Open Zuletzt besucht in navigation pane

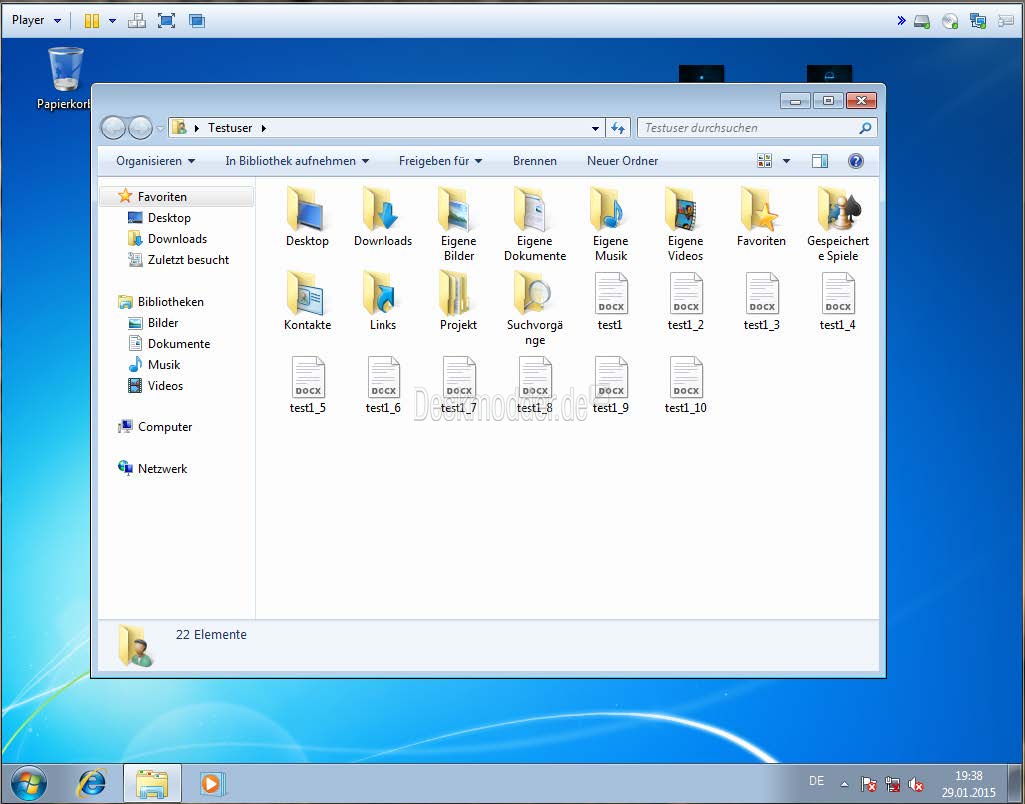coord(188,260)
